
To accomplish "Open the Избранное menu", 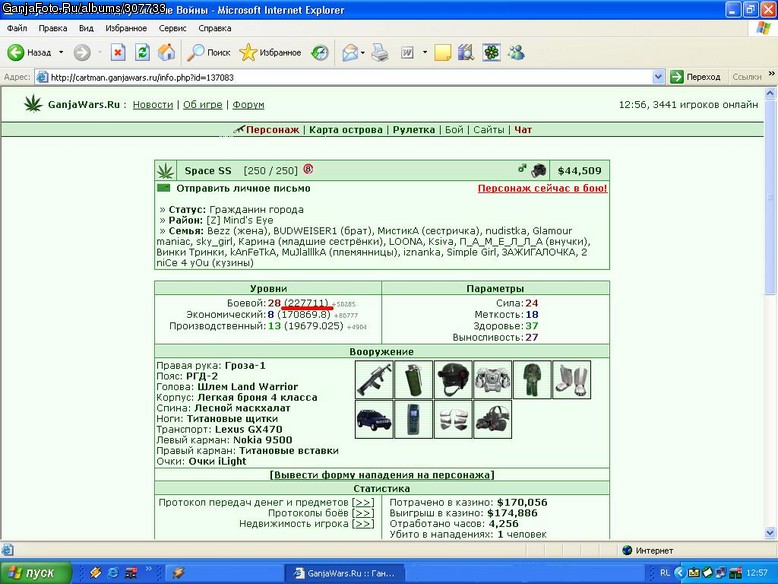I will (126, 28).
